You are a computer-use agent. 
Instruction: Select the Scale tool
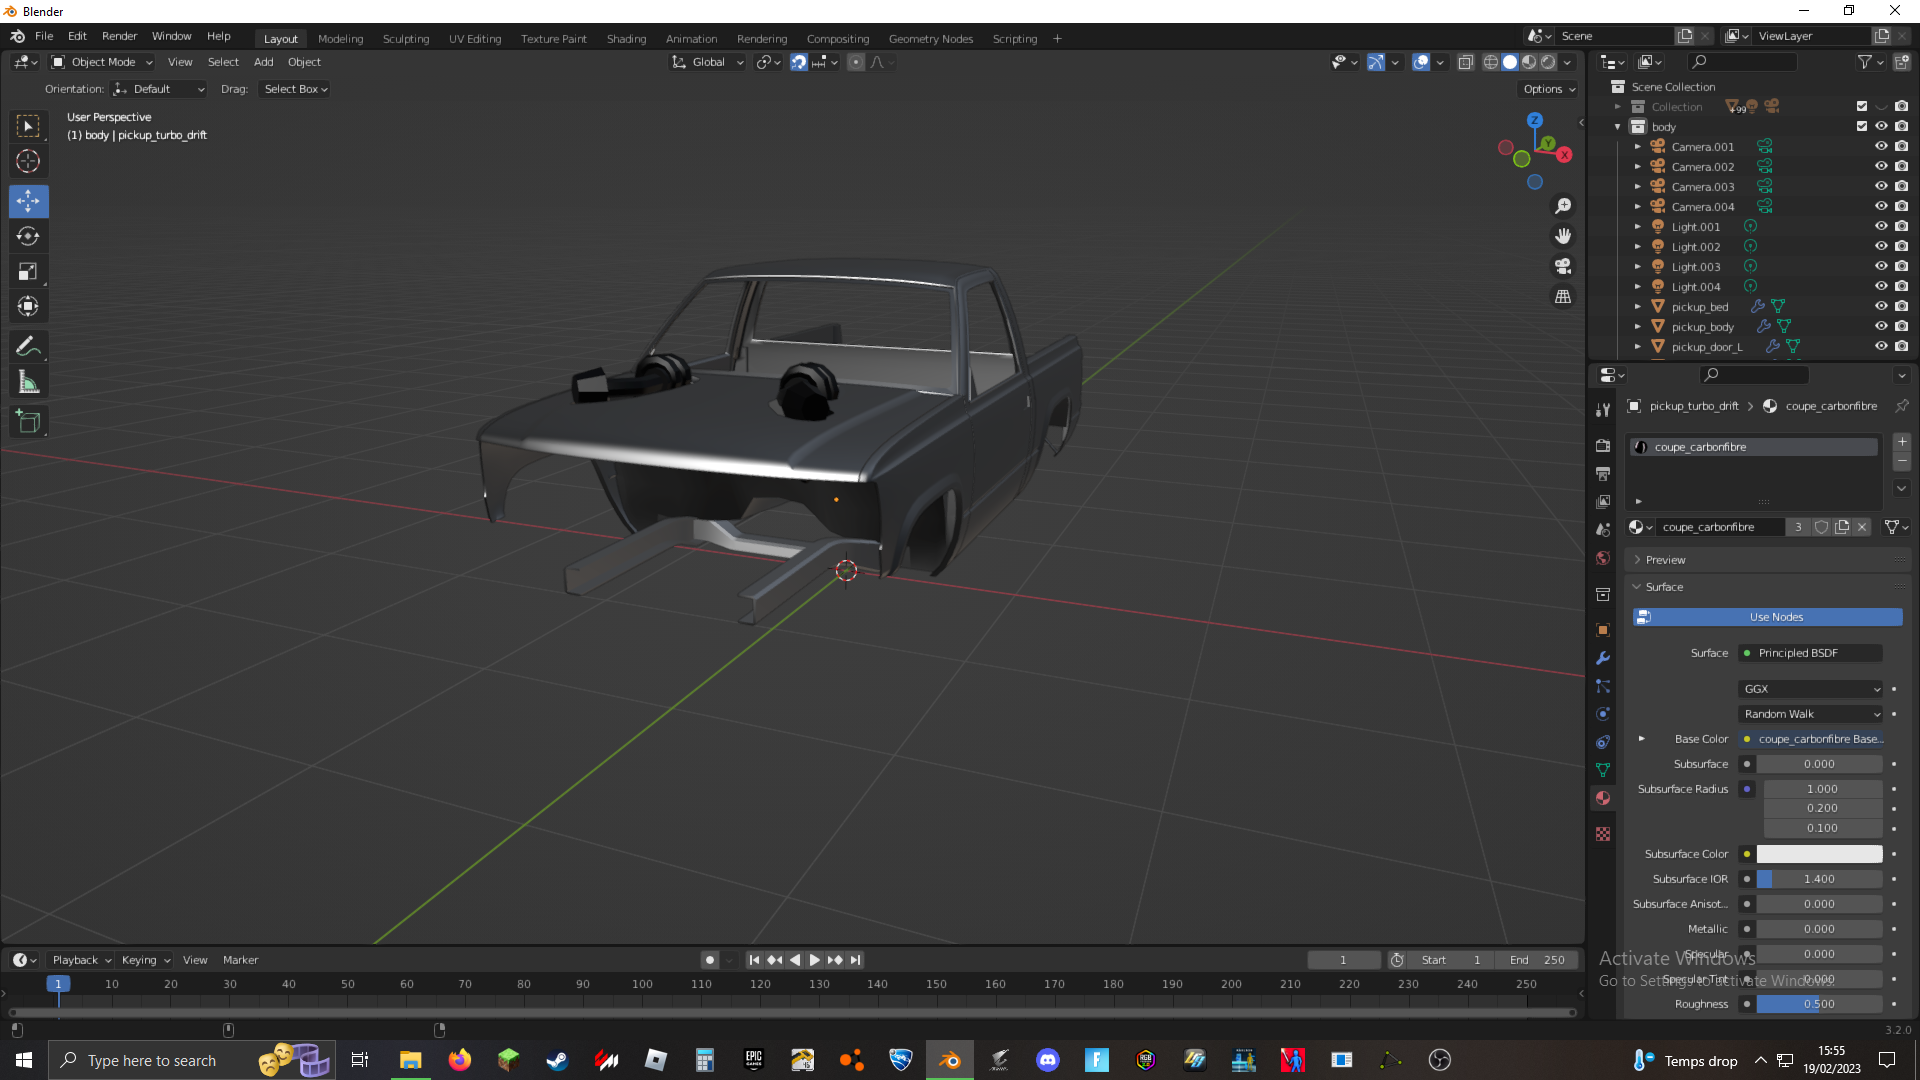[x=28, y=271]
